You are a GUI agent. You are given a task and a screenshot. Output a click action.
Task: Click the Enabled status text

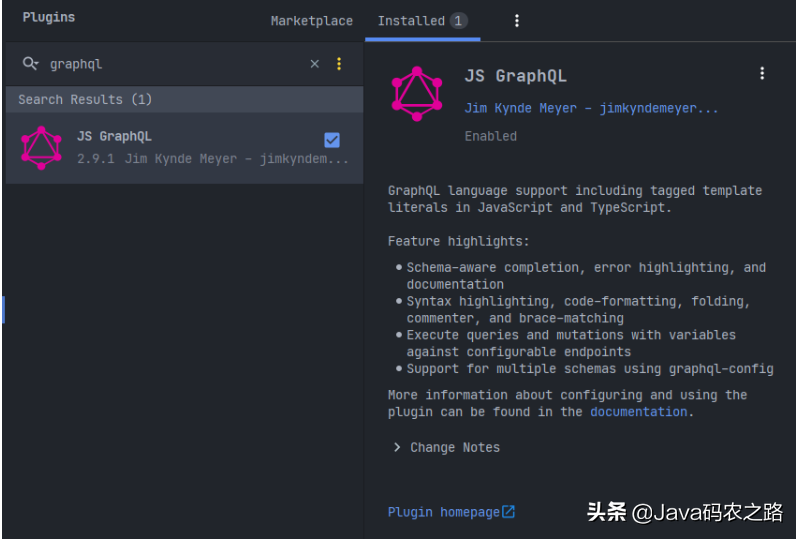[x=490, y=136]
